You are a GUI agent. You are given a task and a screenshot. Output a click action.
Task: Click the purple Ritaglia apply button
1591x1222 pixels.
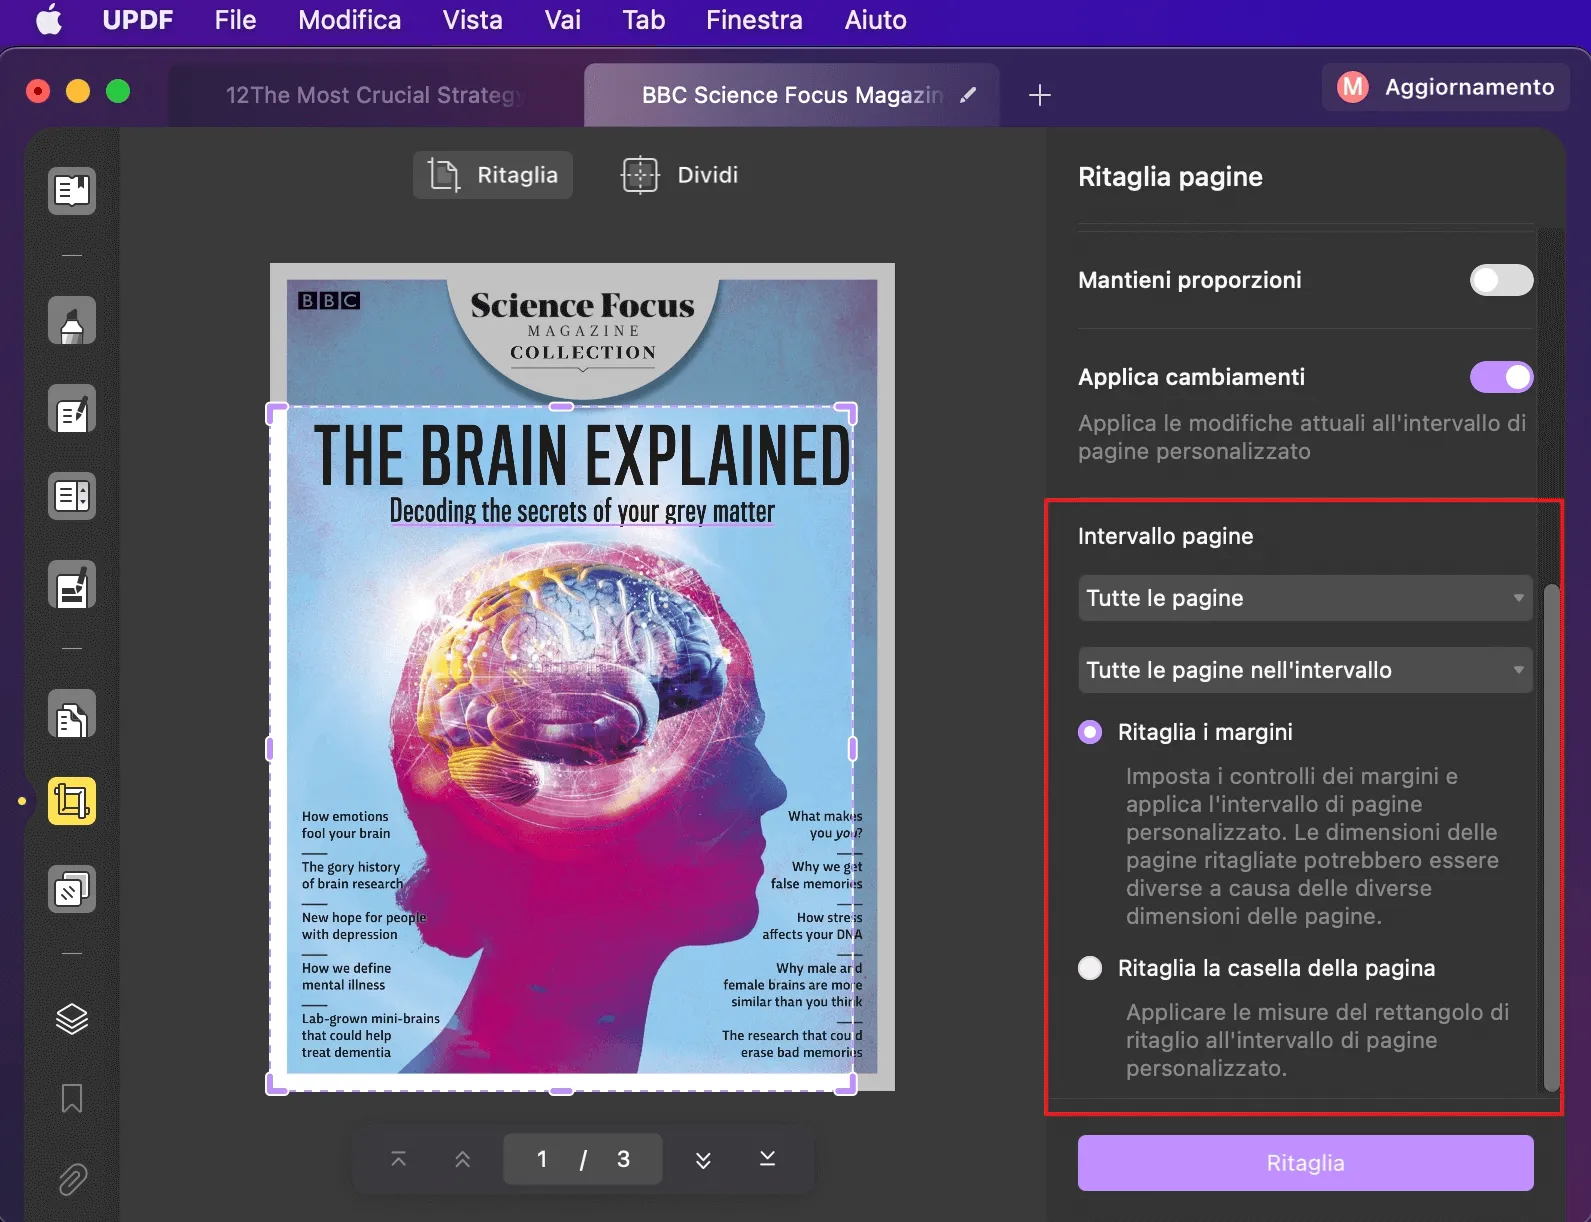pyautogui.click(x=1305, y=1163)
